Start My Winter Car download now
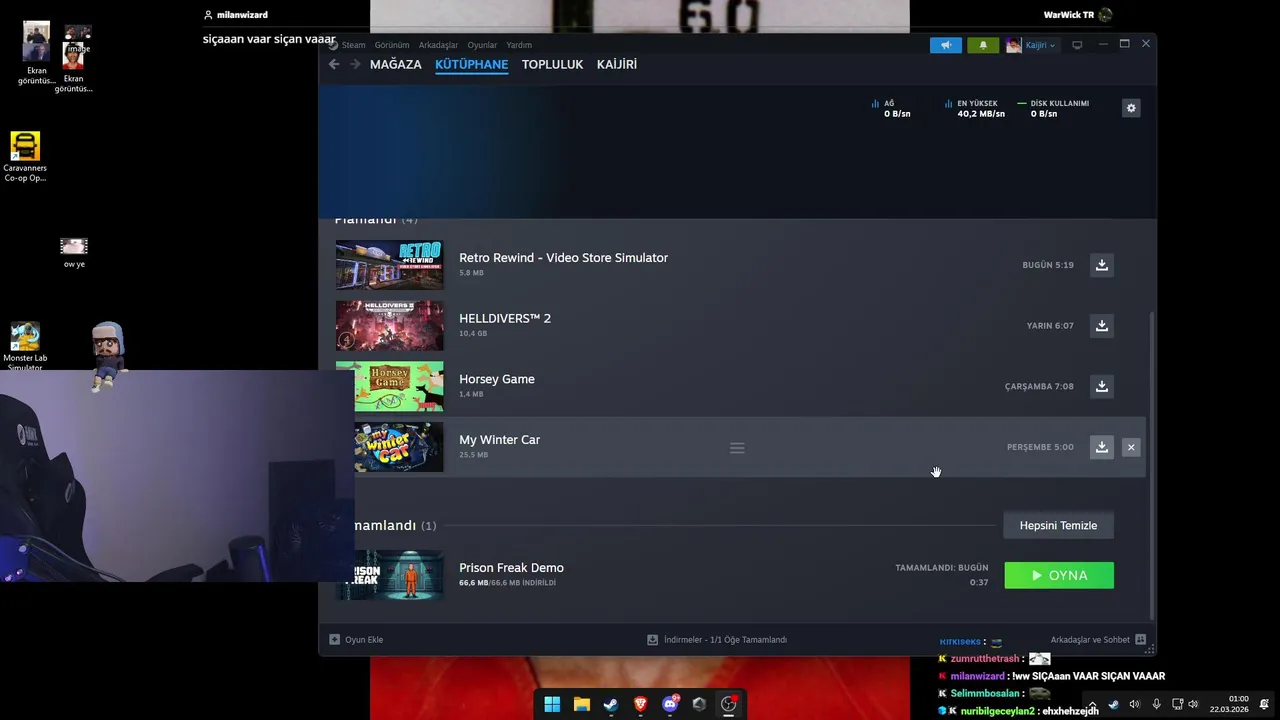 click(x=1101, y=447)
